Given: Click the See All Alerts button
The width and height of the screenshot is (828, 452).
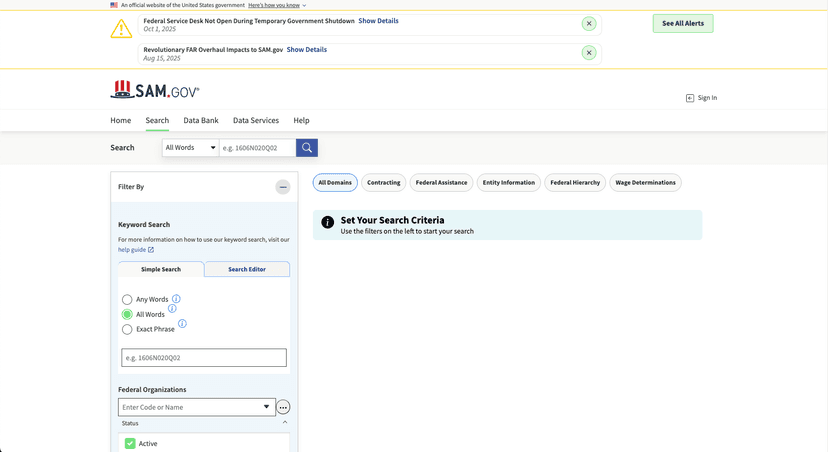Looking at the screenshot, I should click(682, 23).
